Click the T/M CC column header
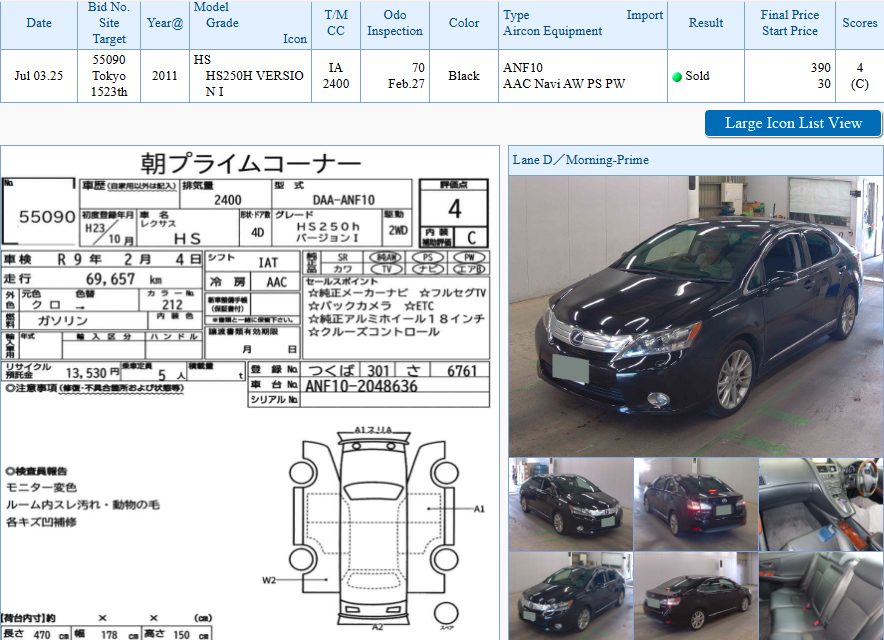Screen dimensions: 884x640 click(x=336, y=23)
